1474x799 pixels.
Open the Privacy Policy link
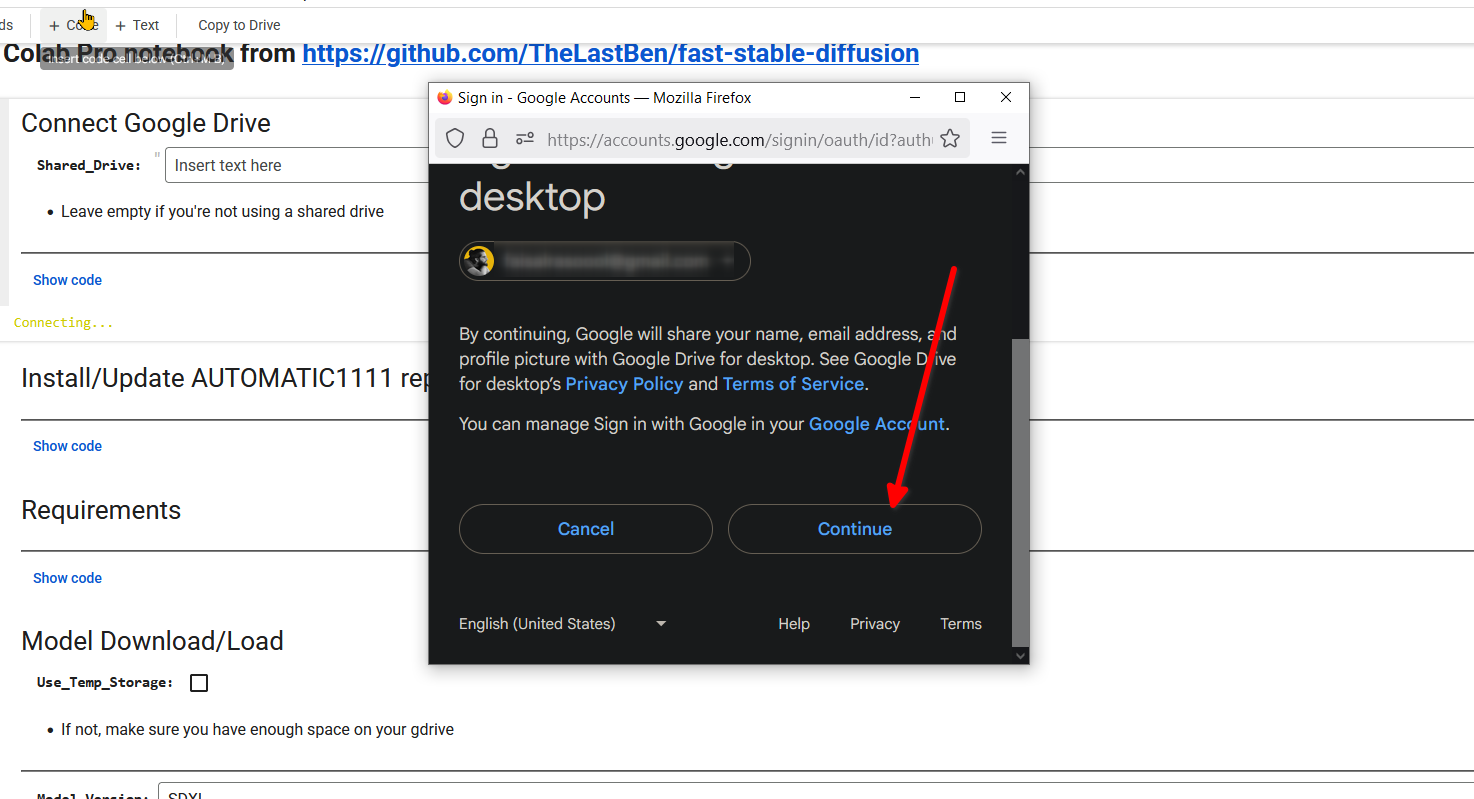click(625, 384)
